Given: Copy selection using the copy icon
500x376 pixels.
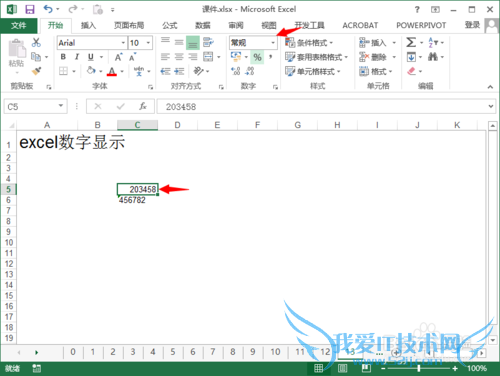Looking at the screenshot, I should (36, 57).
